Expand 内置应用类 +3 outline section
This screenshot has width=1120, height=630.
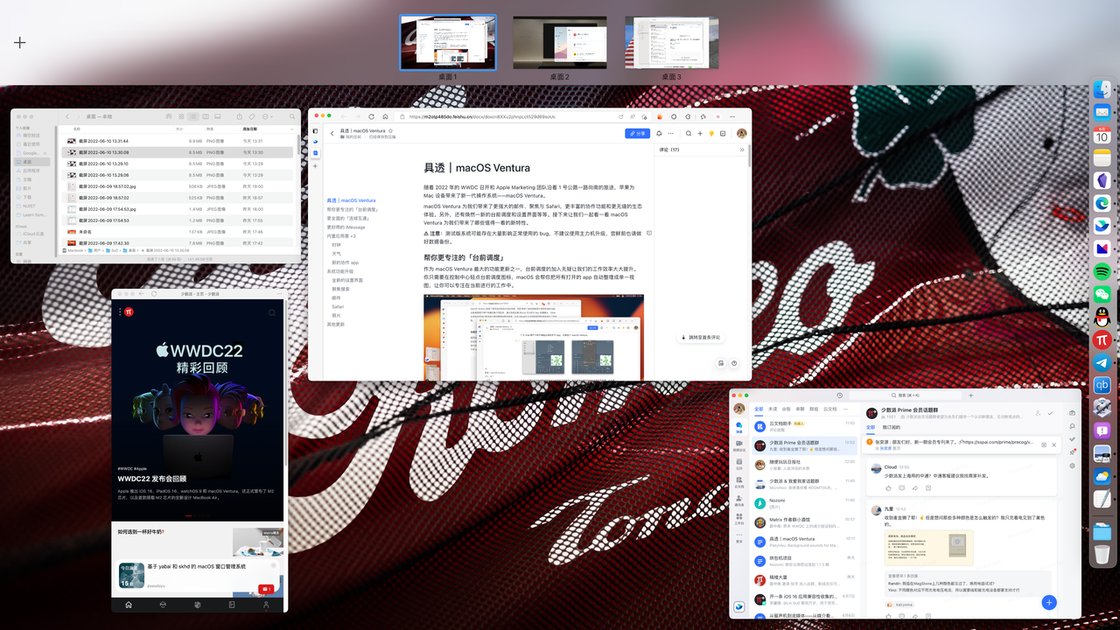coord(341,236)
